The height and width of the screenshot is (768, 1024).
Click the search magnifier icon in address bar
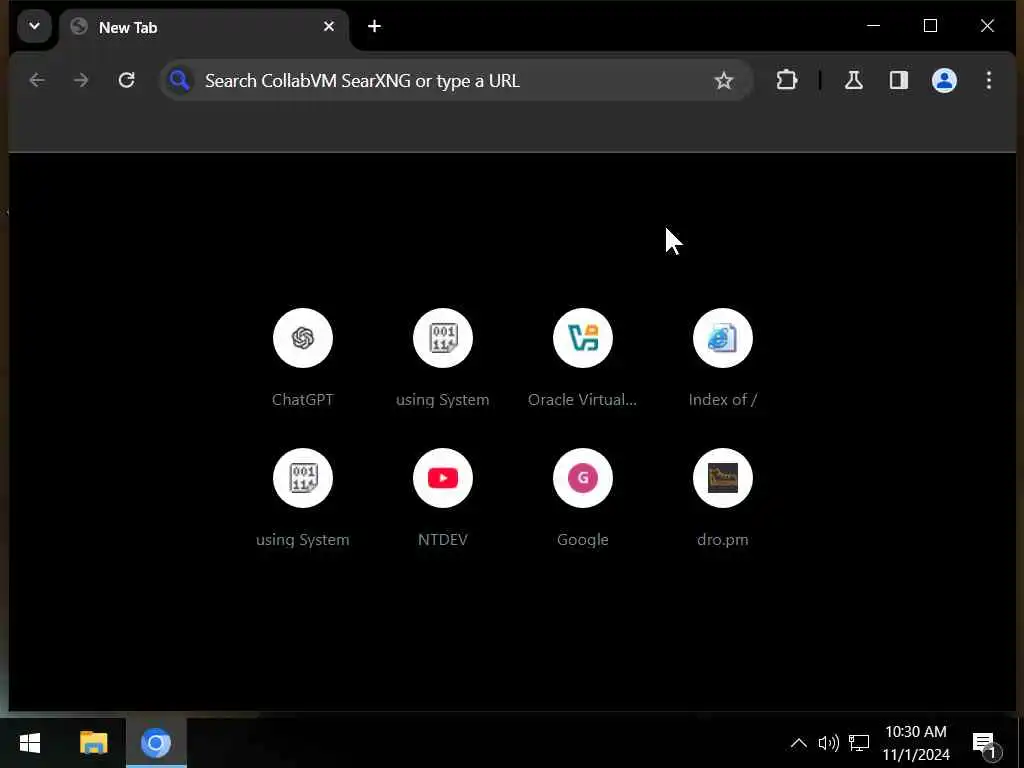pyautogui.click(x=180, y=80)
